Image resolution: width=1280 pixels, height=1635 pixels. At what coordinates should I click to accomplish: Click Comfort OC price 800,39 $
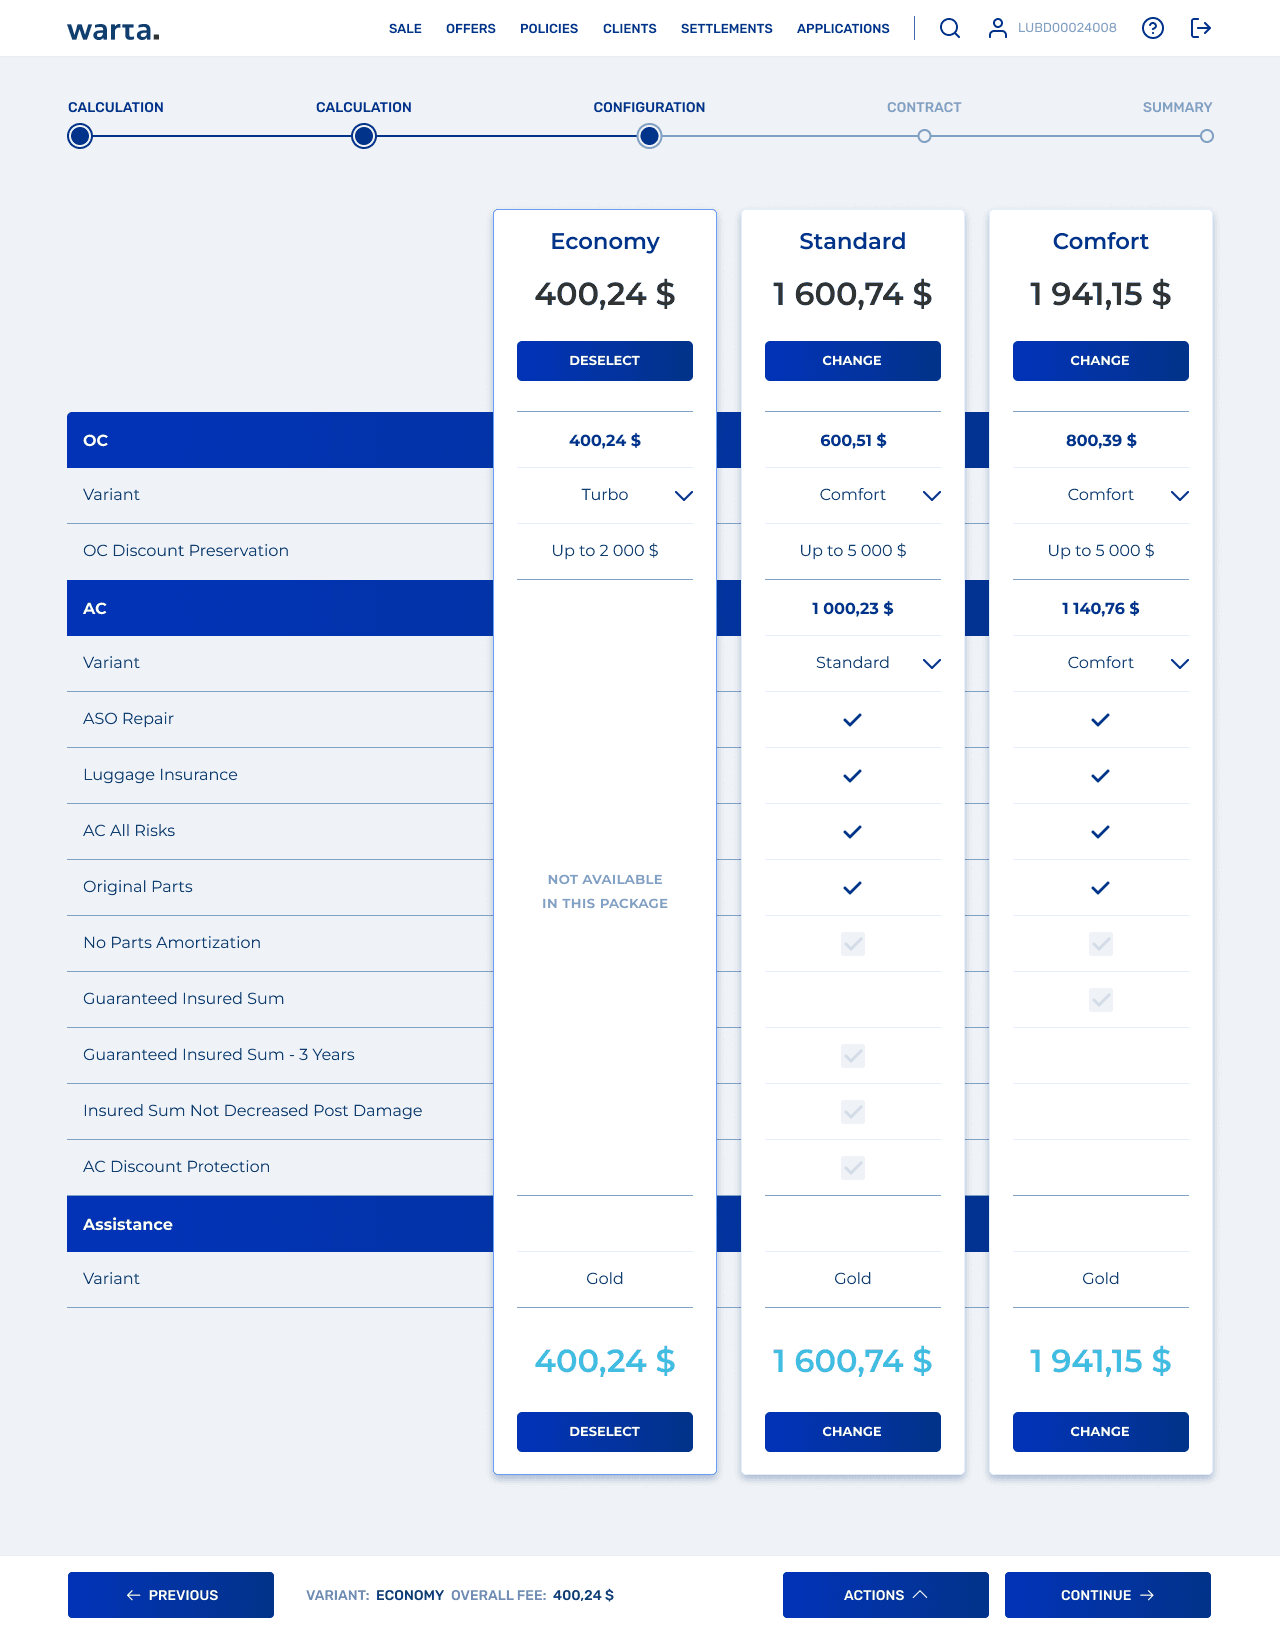click(x=1101, y=440)
